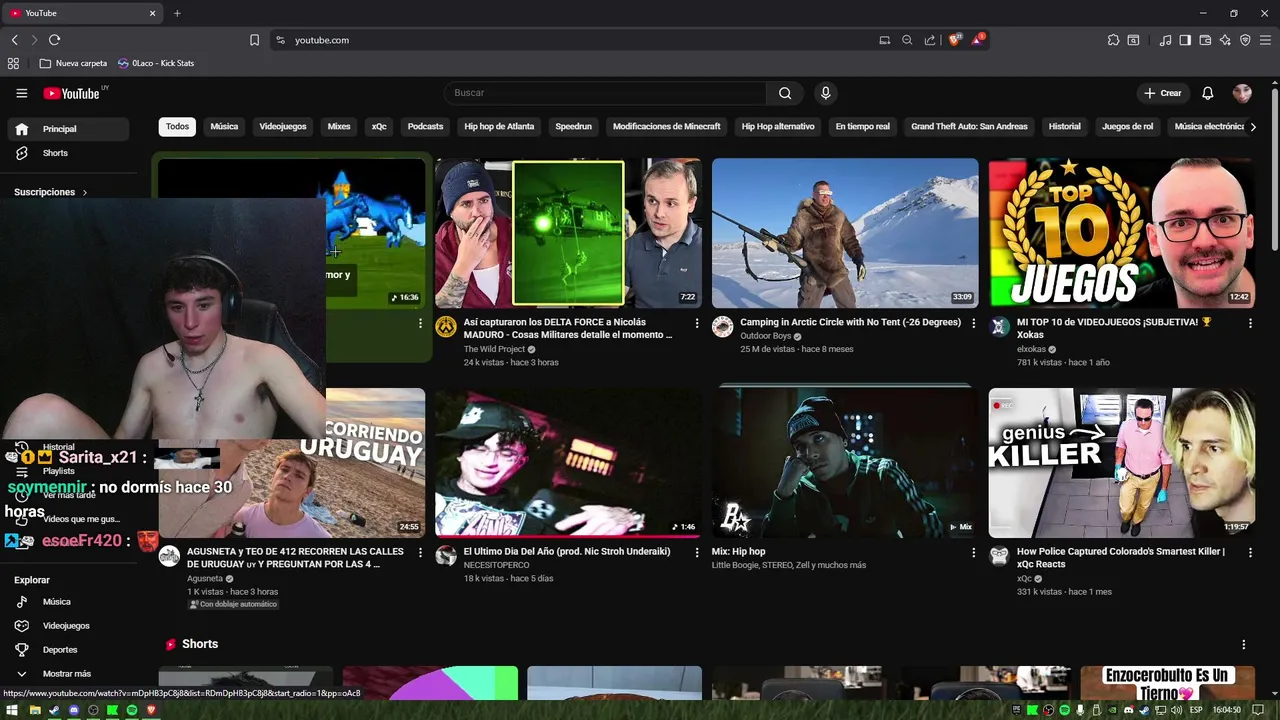Open the Brave Wallet icon
The height and width of the screenshot is (720, 1280).
click(1205, 40)
